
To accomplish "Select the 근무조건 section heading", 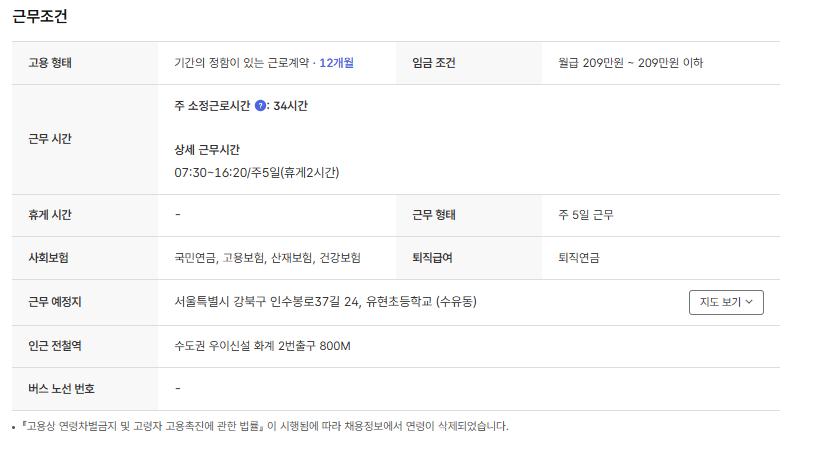I will (x=40, y=16).
